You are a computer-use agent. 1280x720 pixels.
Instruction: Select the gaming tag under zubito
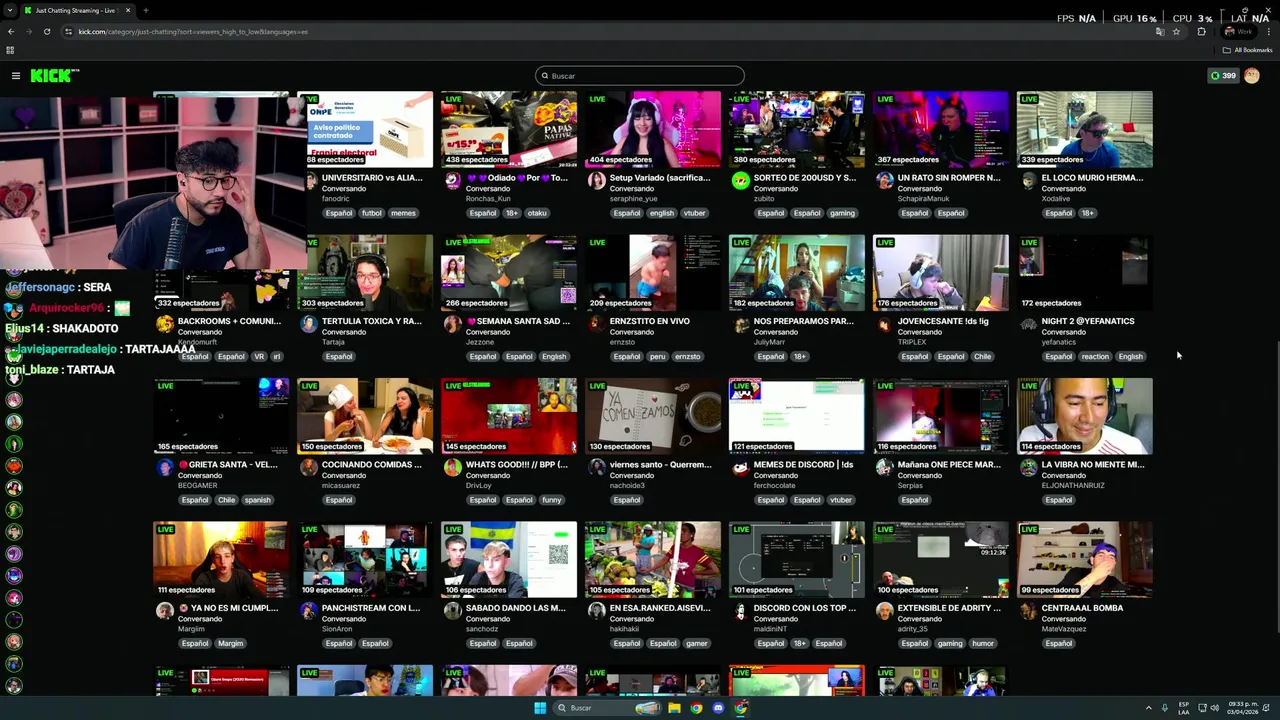tap(842, 213)
